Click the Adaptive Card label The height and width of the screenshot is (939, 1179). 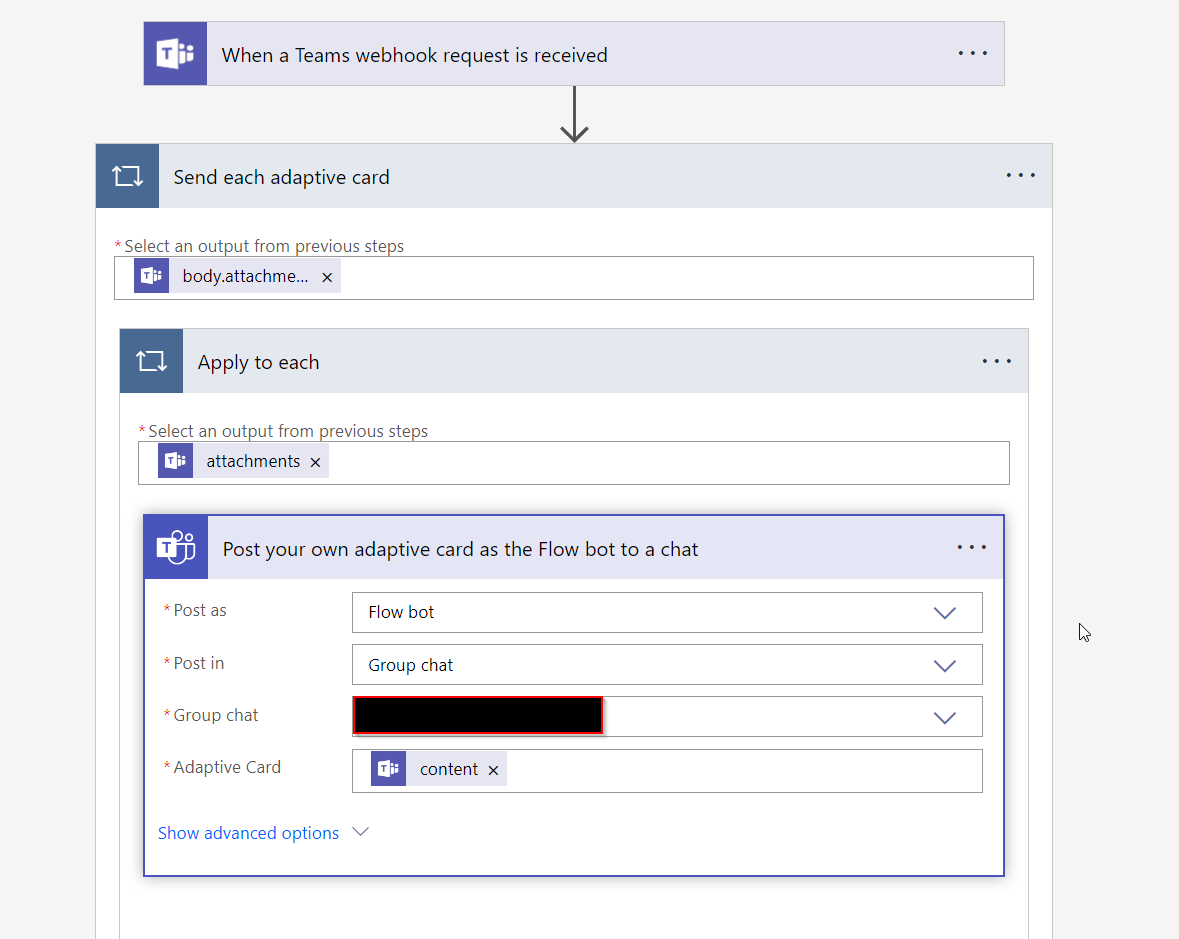click(x=227, y=768)
